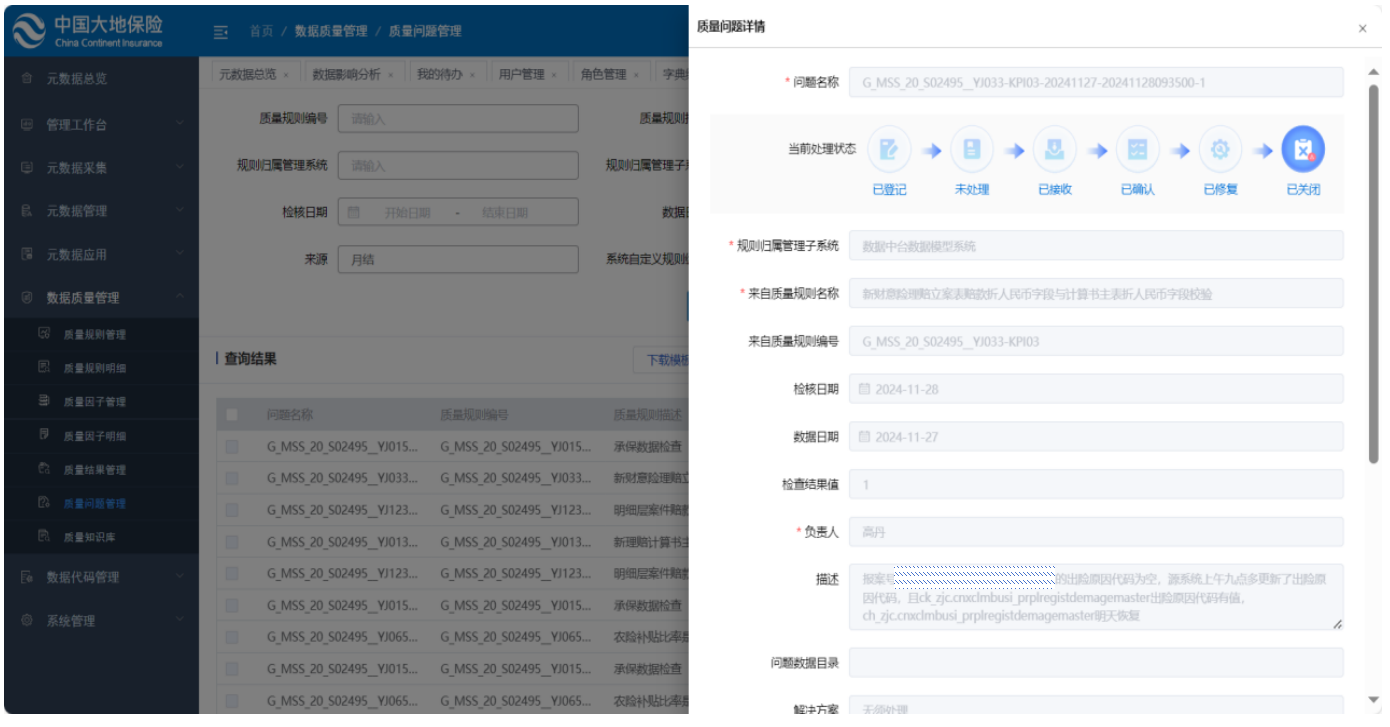
Task: Click the 已关闭 status step icon
Action: pos(1303,150)
